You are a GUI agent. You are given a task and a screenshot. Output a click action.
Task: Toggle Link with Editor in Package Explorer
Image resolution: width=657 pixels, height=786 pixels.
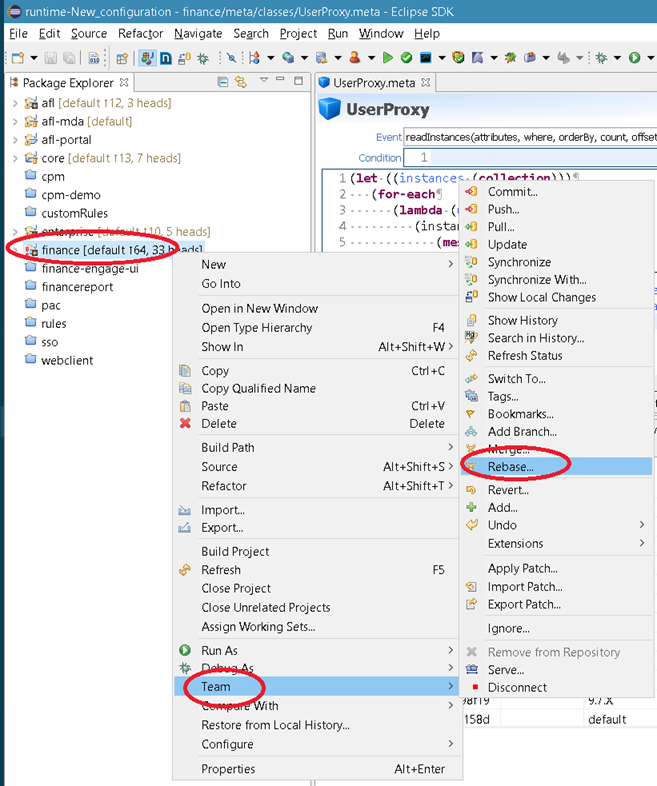tap(241, 82)
